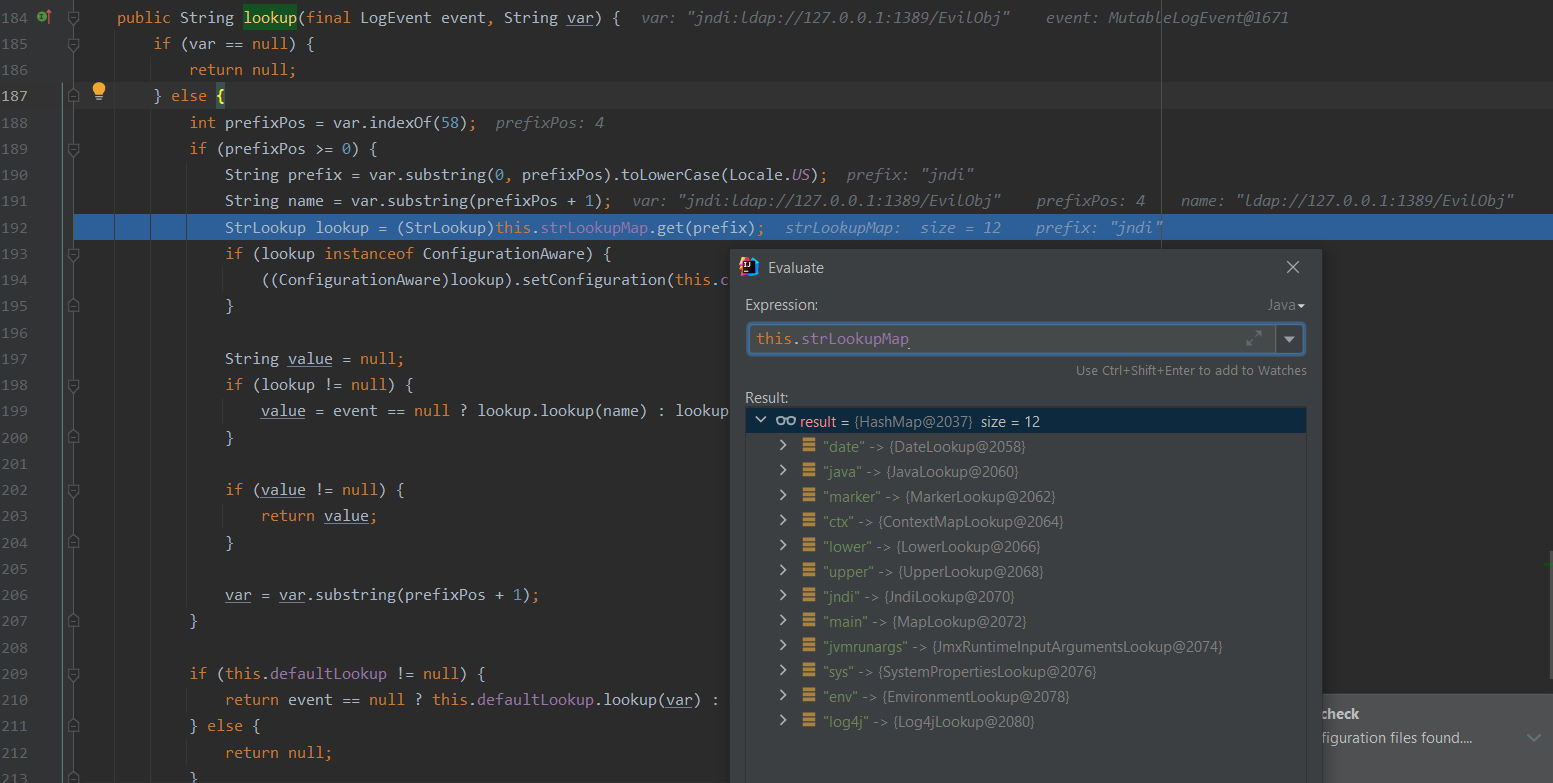Click the Expression: label in the Evaluate dialog
The width and height of the screenshot is (1553, 783).
782,305
